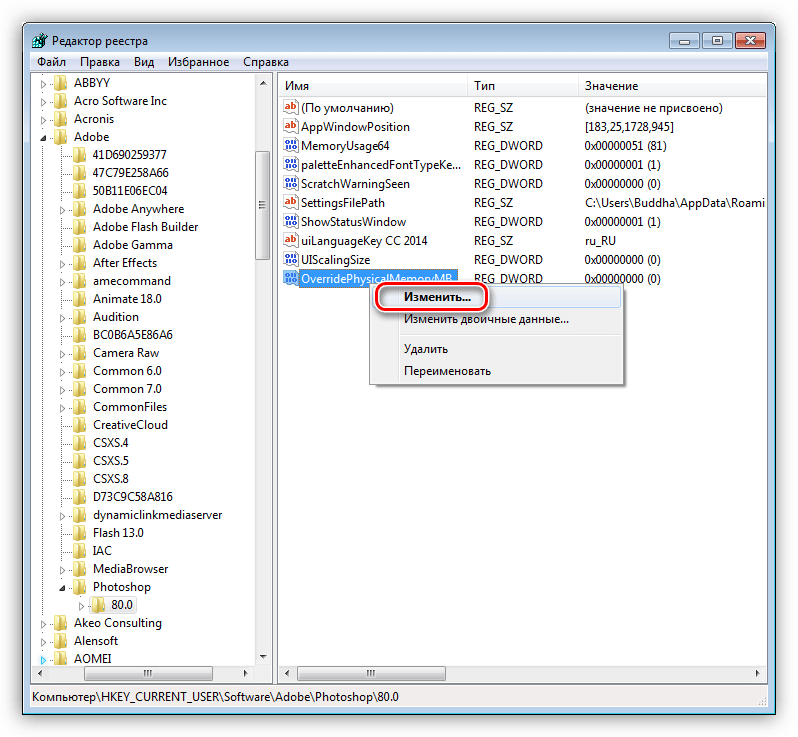798x737 pixels.
Task: Sort by the Тип column header
Action: (x=523, y=86)
